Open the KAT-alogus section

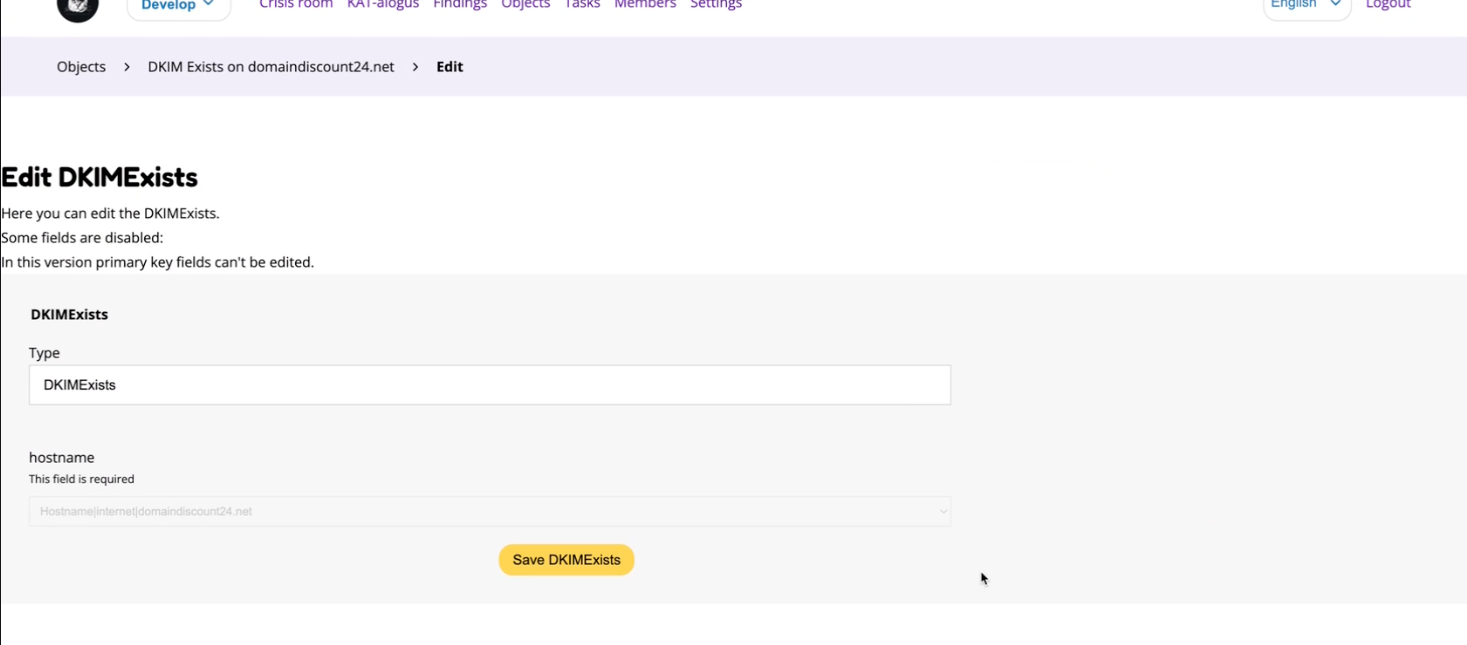383,5
